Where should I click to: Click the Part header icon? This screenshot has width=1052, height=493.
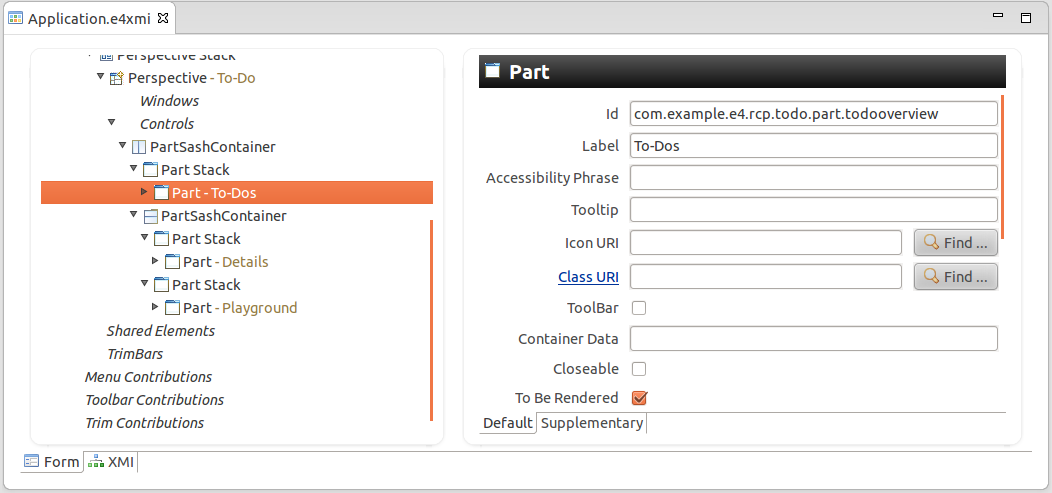492,71
